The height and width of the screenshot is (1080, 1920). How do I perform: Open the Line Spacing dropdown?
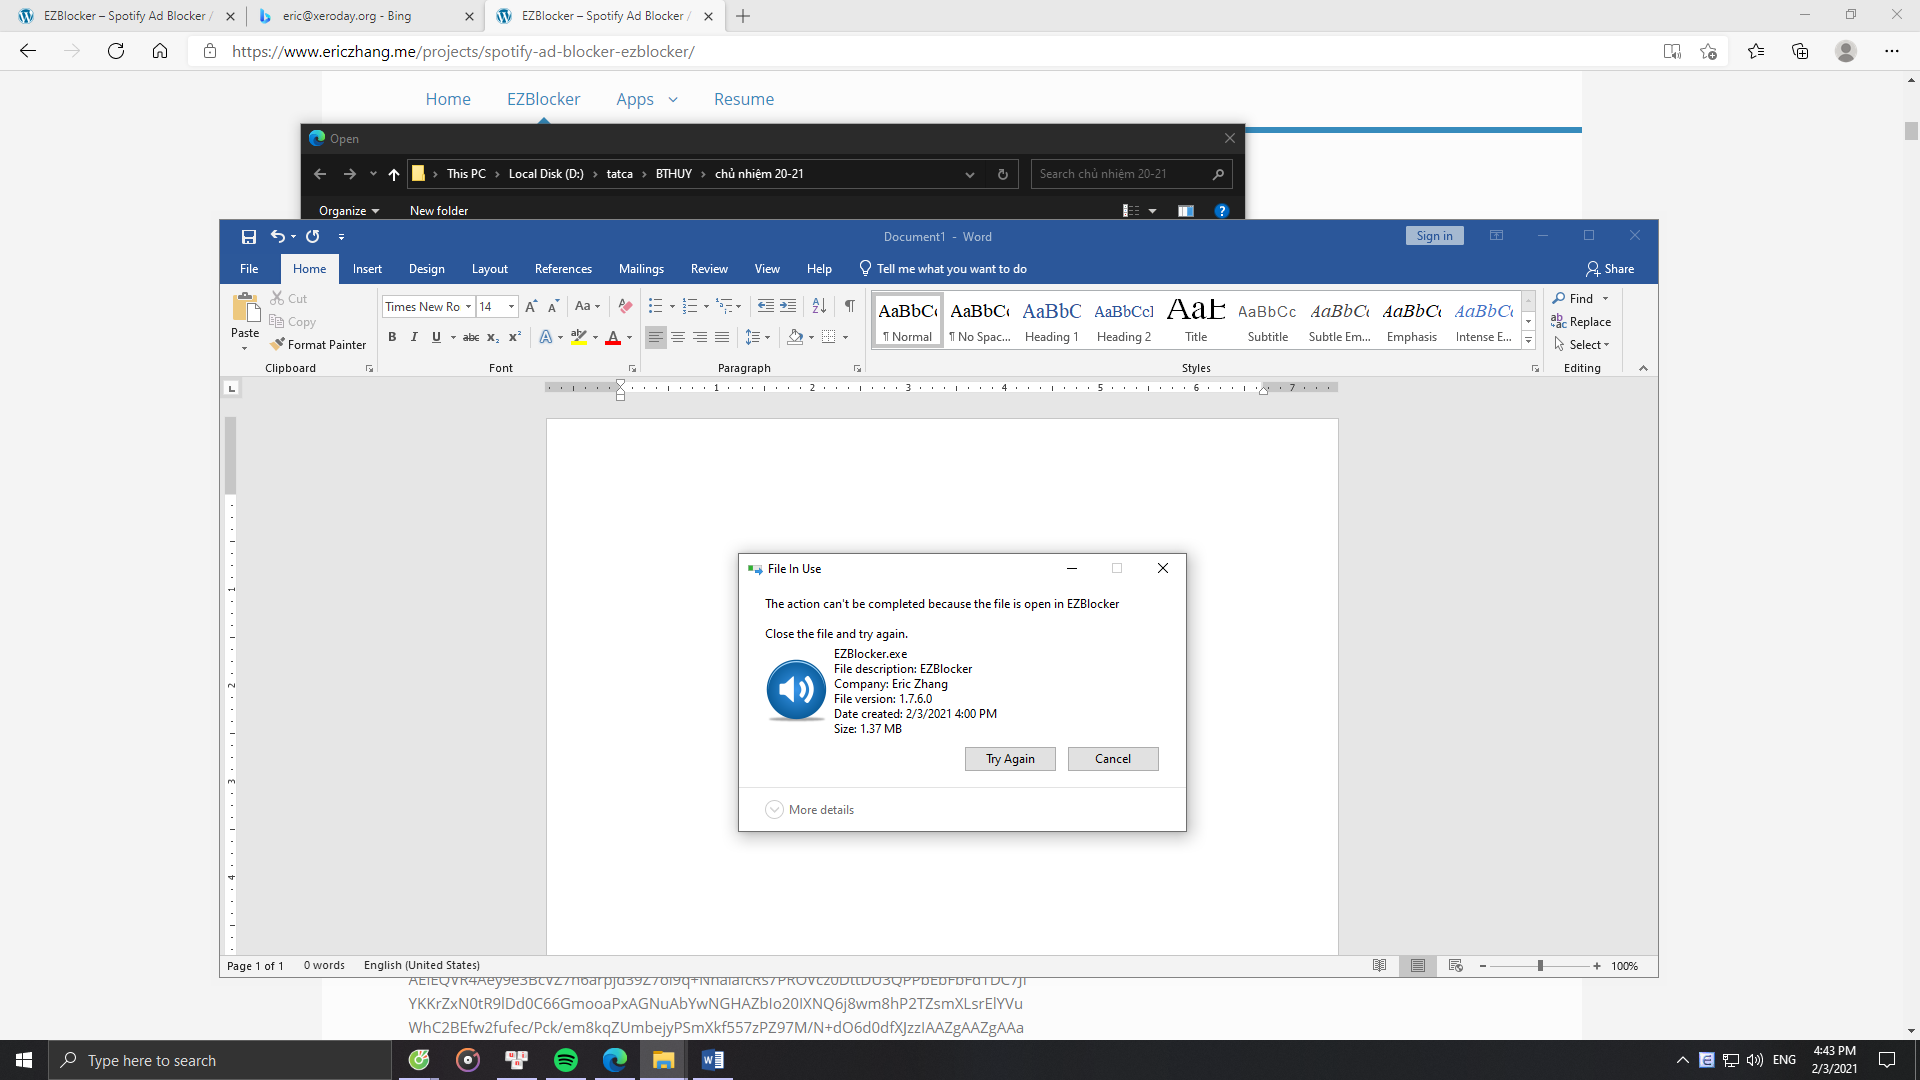coord(758,337)
